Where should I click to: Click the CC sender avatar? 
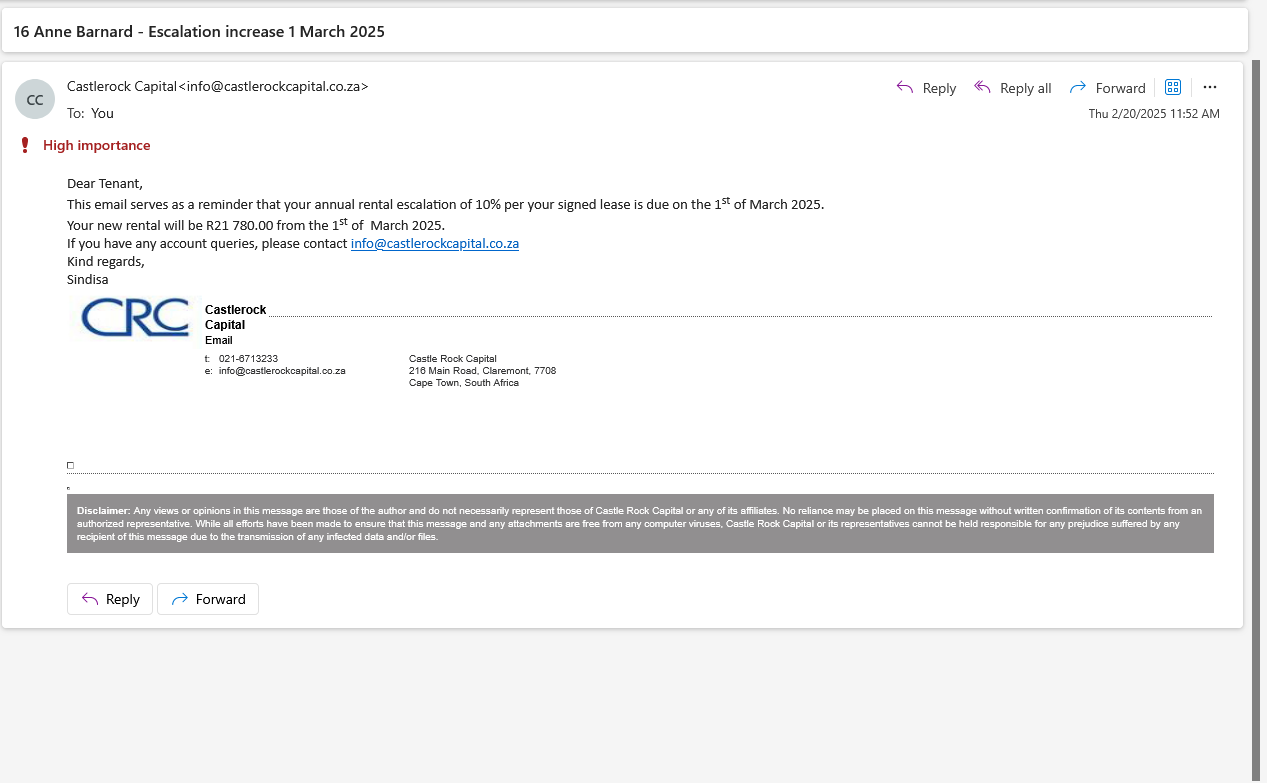click(35, 99)
